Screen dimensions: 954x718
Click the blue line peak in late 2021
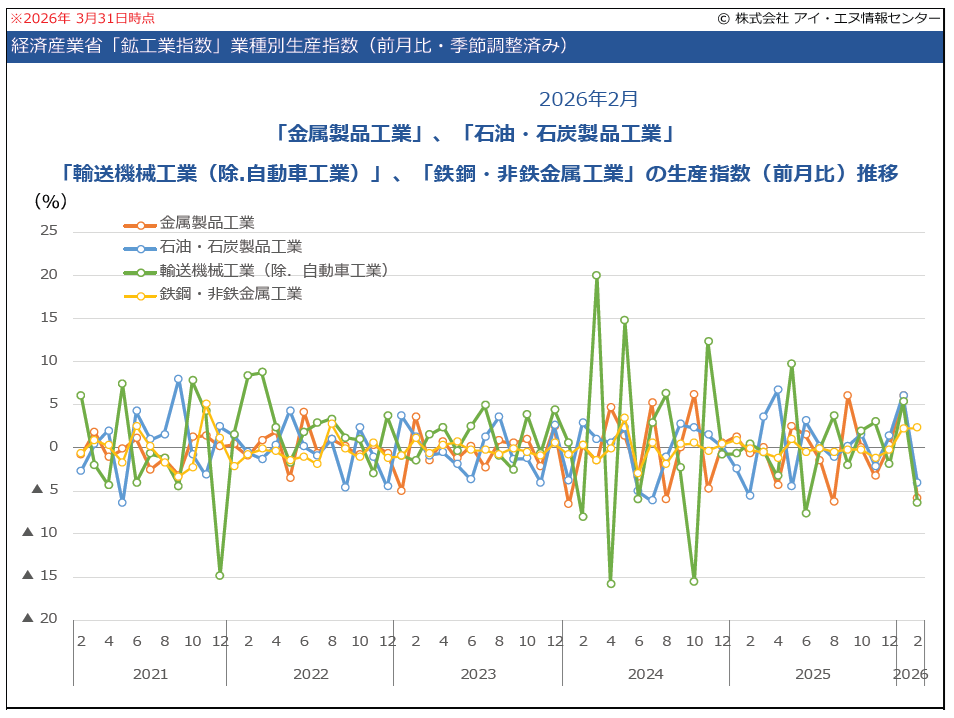[177, 378]
